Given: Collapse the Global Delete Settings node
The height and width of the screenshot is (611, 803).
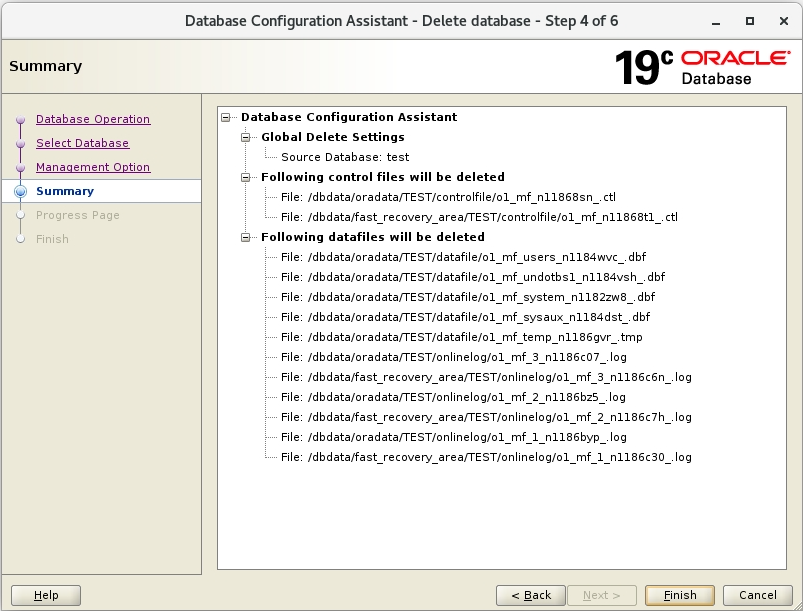Looking at the screenshot, I should [x=246, y=137].
